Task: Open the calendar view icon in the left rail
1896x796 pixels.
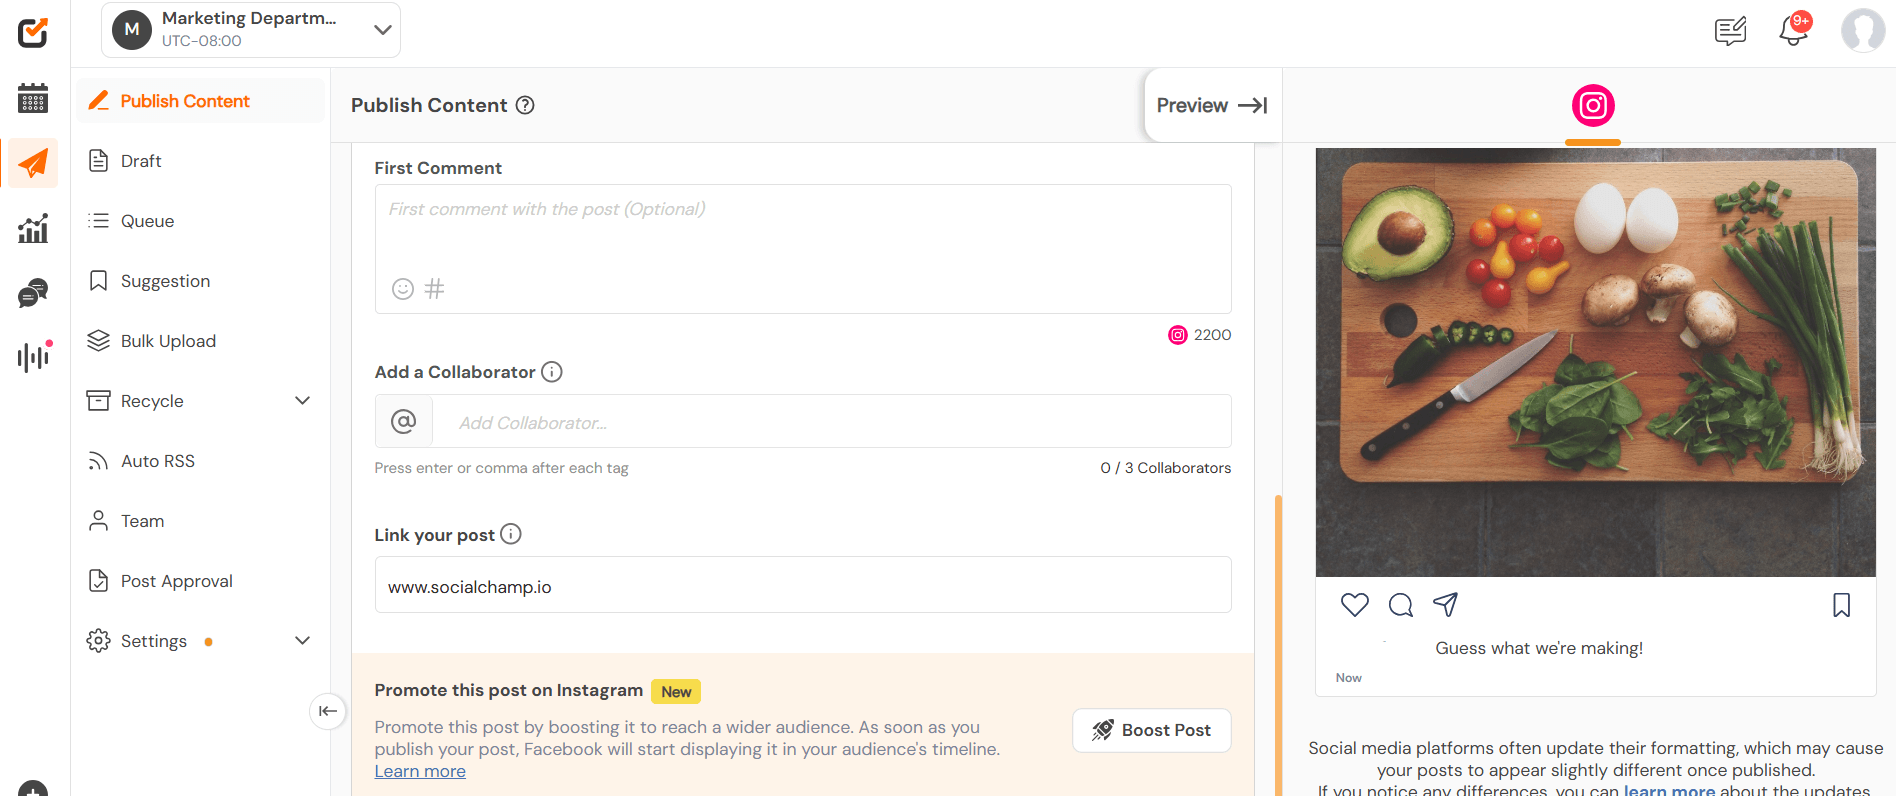Action: (33, 98)
